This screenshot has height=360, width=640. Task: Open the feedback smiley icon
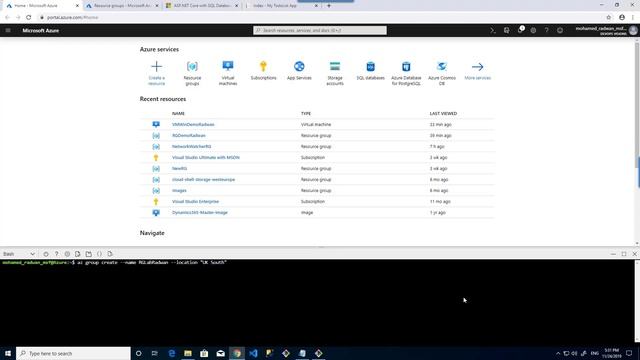point(560,30)
